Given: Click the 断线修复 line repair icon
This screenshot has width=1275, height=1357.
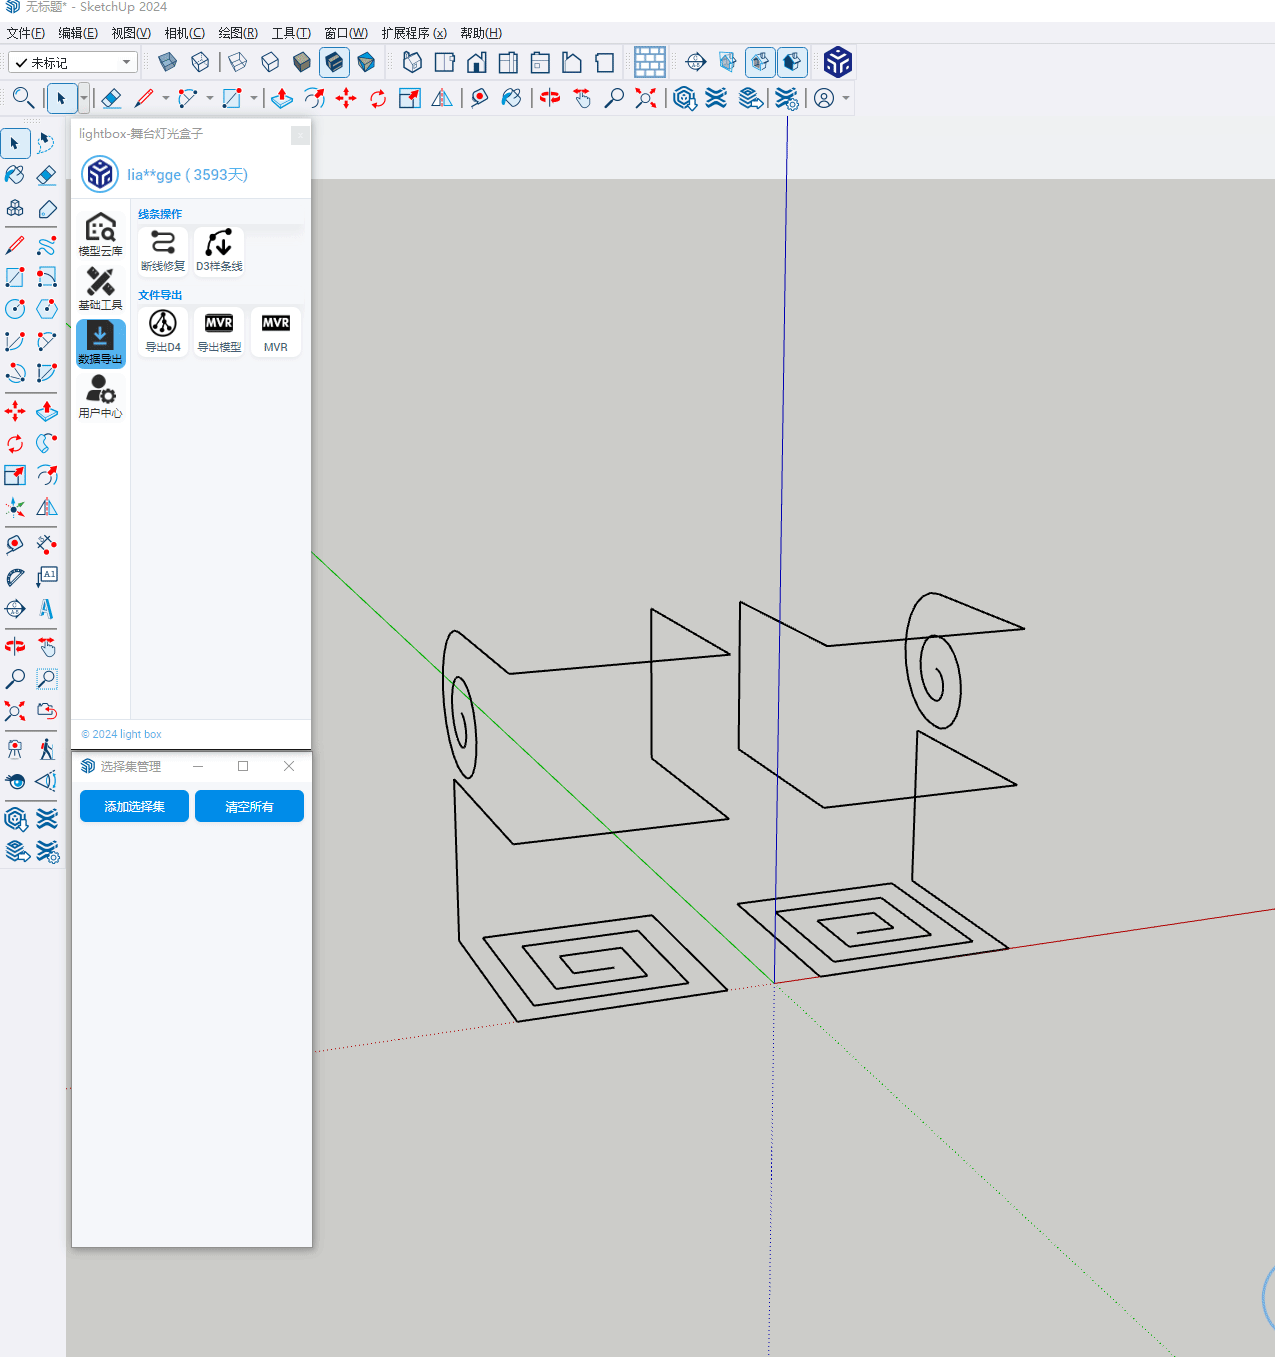Looking at the screenshot, I should point(163,250).
